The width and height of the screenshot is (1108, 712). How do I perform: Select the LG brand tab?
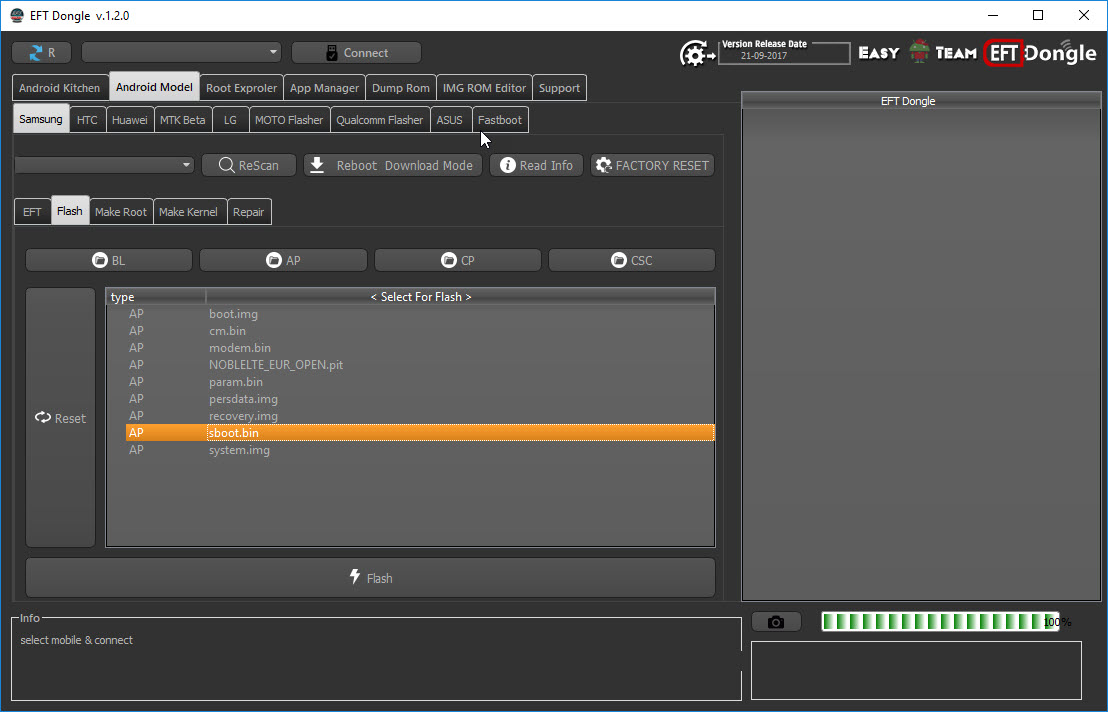tap(230, 119)
